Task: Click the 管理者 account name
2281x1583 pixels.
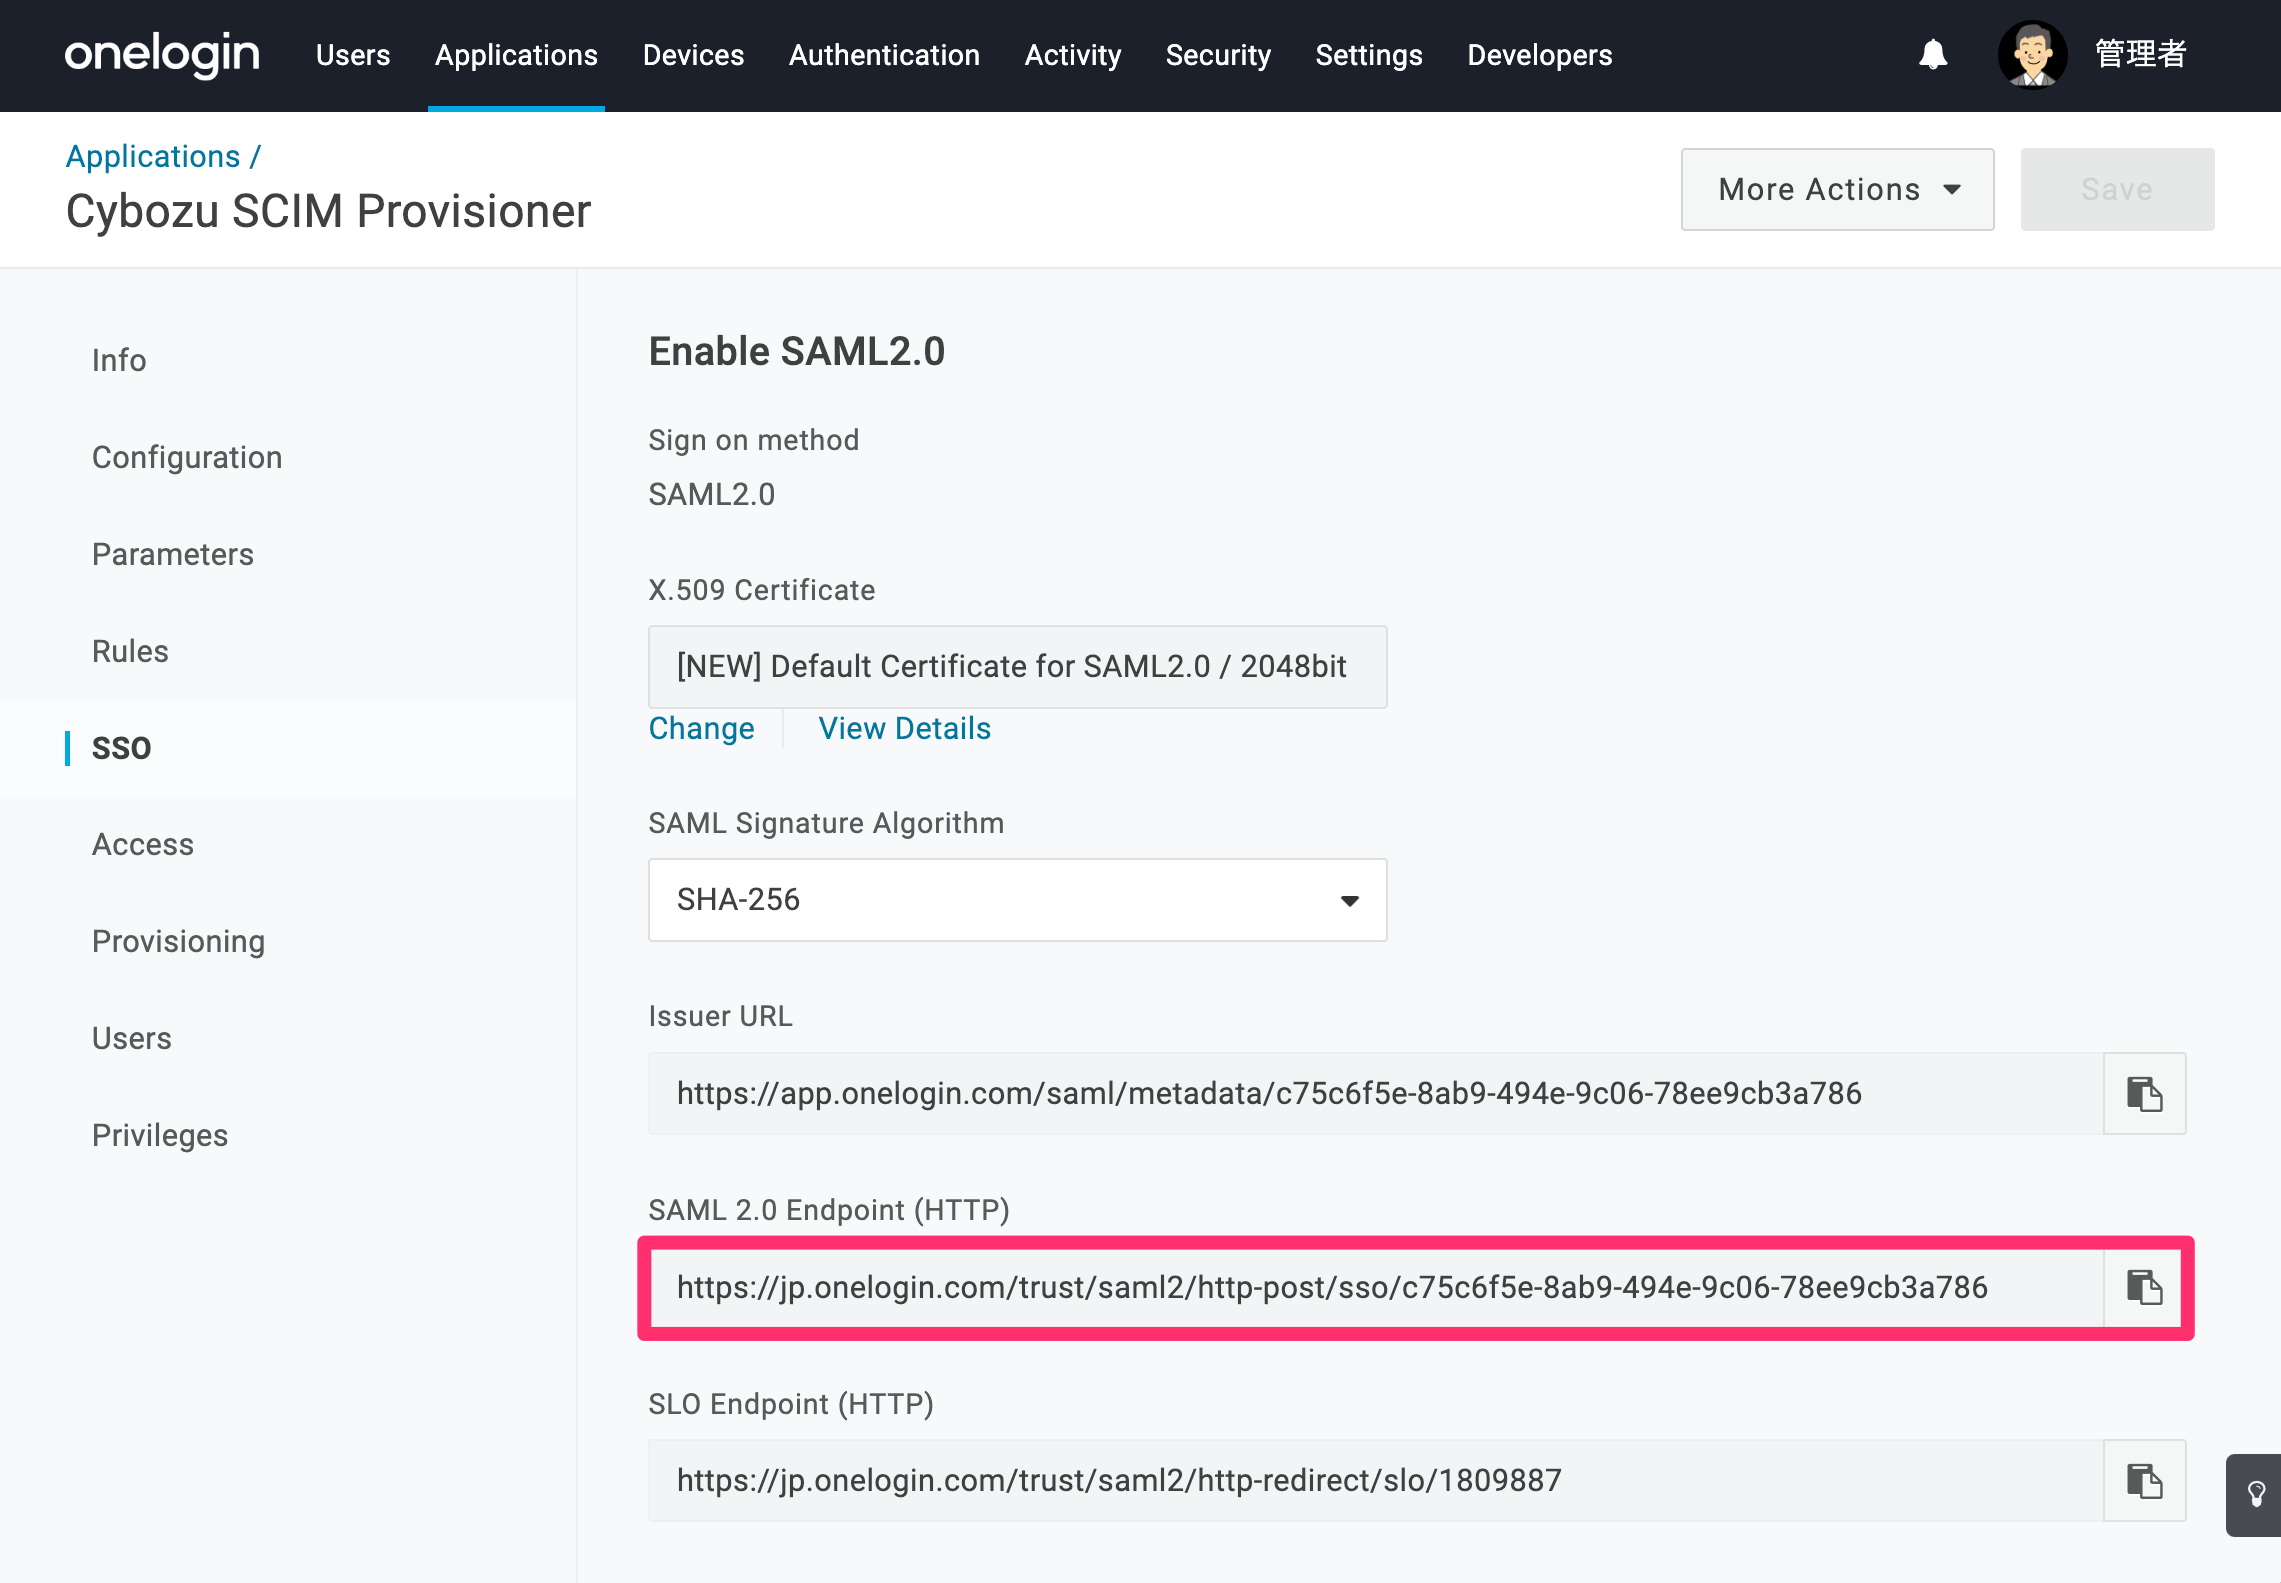Action: [x=2141, y=54]
